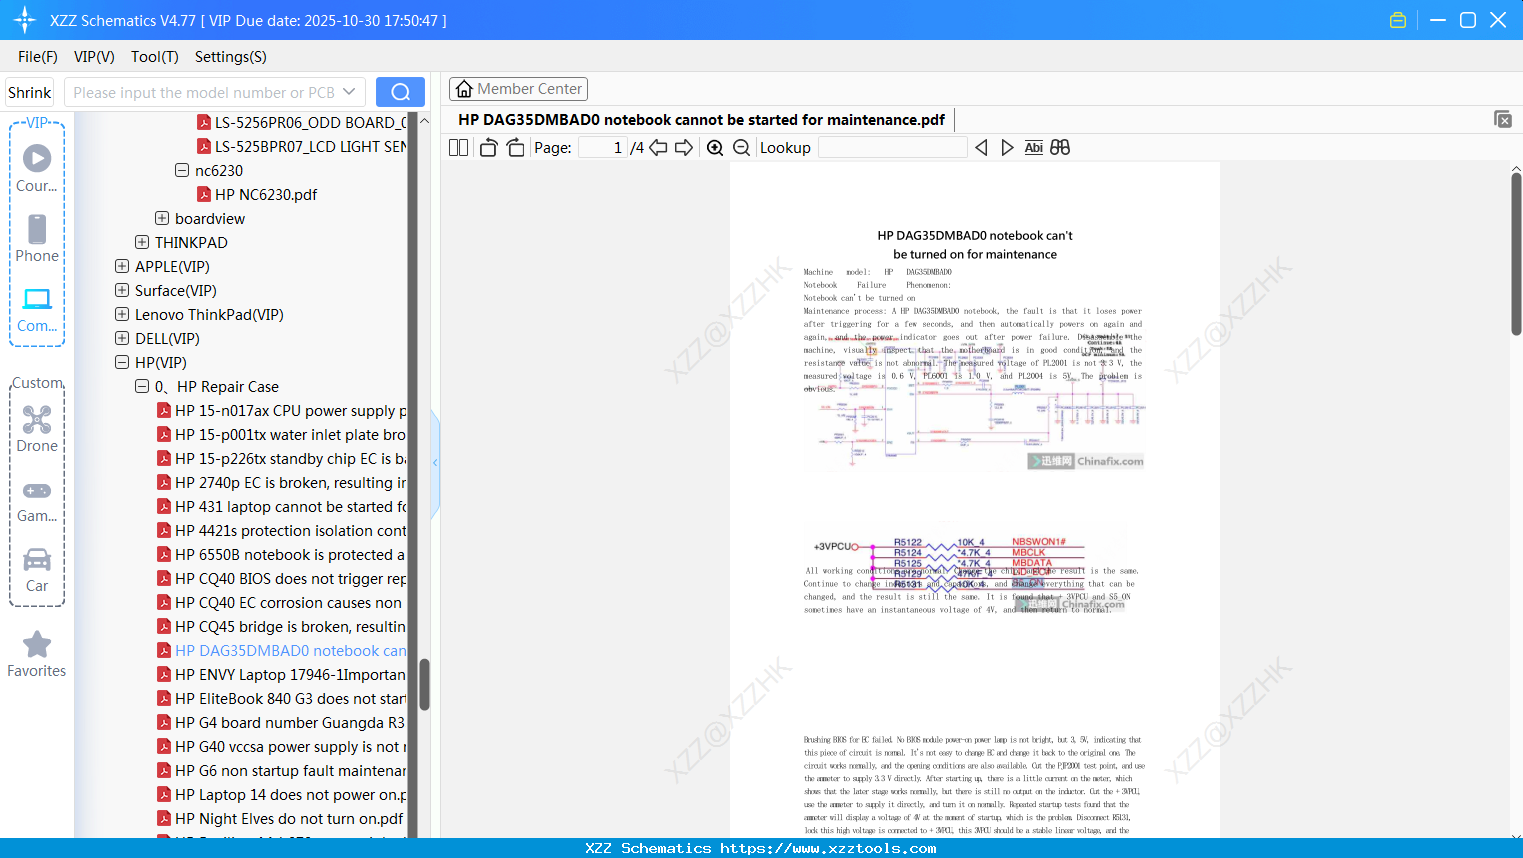The width and height of the screenshot is (1523, 858).
Task: Toggle the two-page view icon
Action: pos(458,148)
